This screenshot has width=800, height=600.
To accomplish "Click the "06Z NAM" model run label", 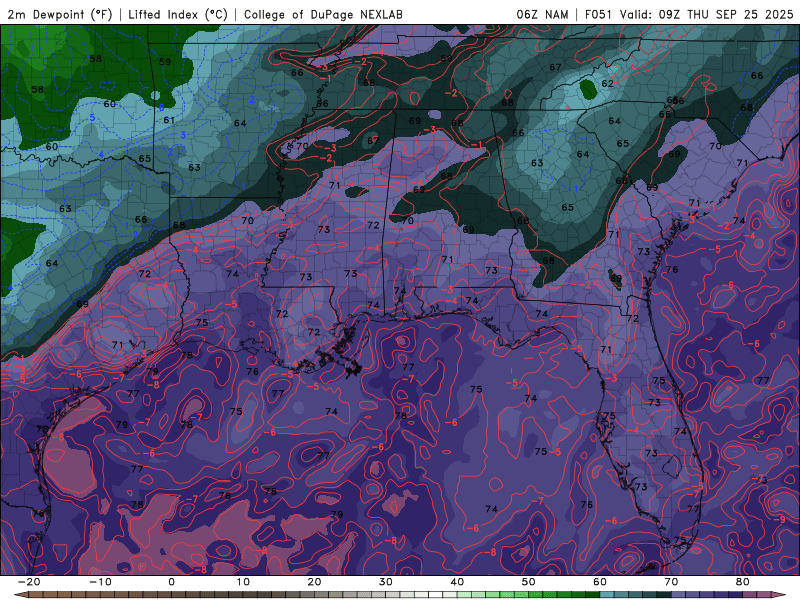I will coord(542,15).
